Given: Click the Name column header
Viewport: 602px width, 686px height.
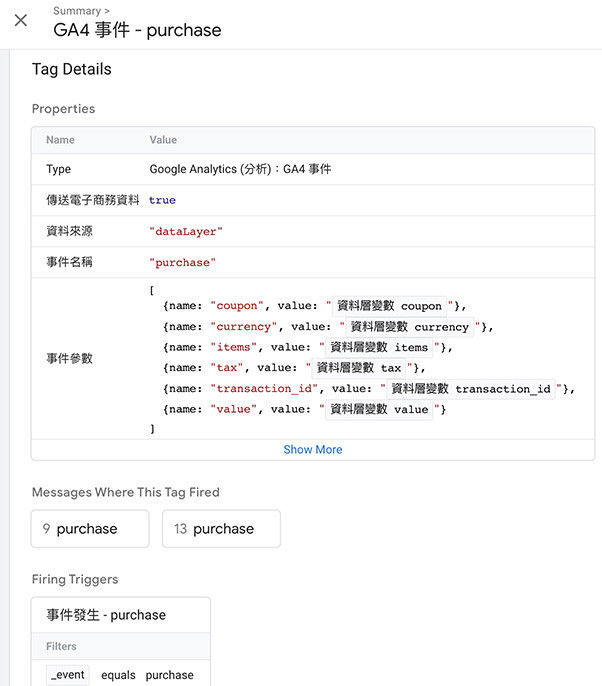Looking at the screenshot, I should pyautogui.click(x=60, y=140).
